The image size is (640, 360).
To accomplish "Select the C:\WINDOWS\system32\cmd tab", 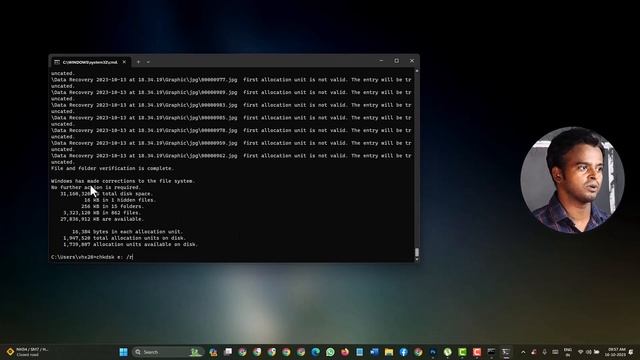I will point(90,62).
